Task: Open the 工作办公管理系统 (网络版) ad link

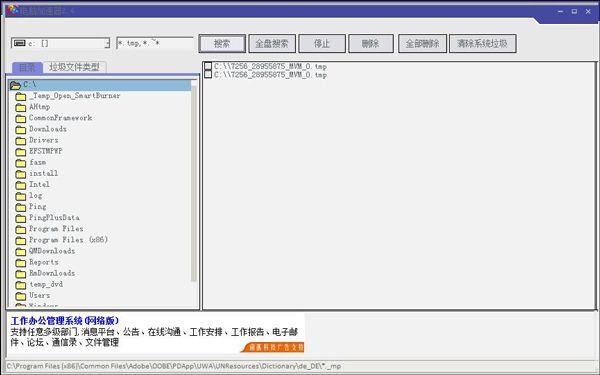Action: tap(65, 321)
